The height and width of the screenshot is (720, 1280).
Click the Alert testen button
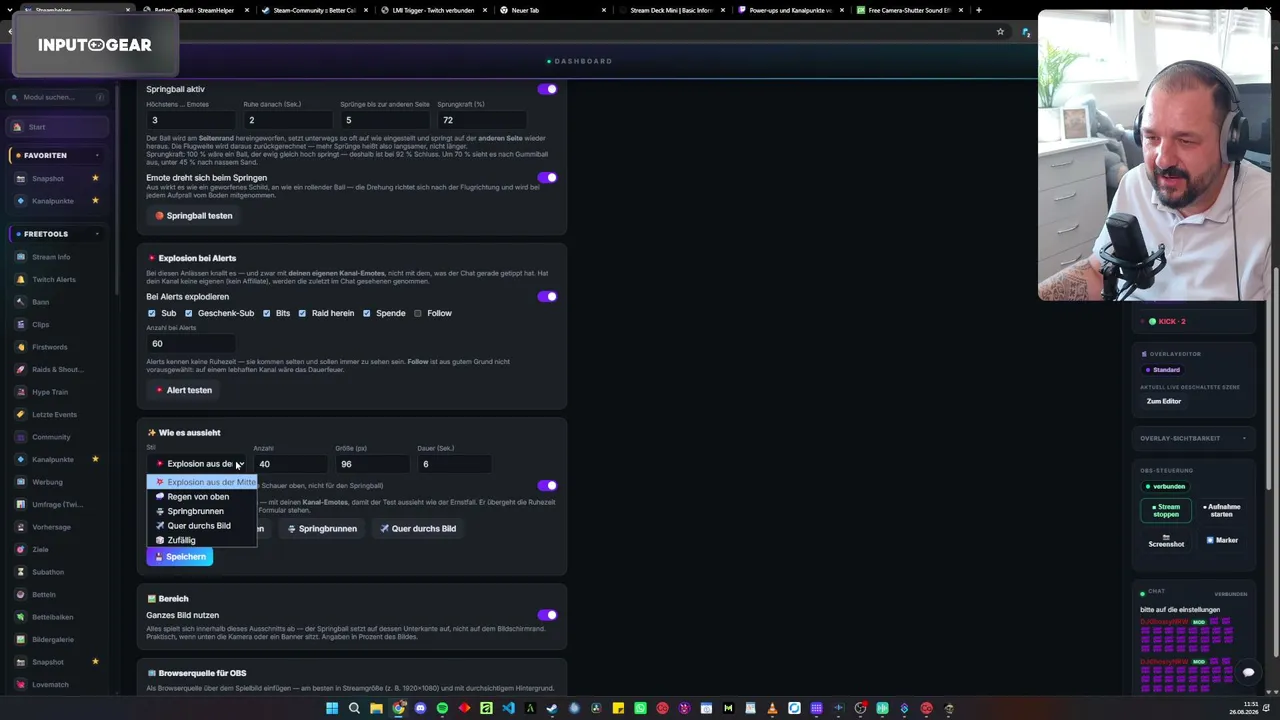point(184,390)
